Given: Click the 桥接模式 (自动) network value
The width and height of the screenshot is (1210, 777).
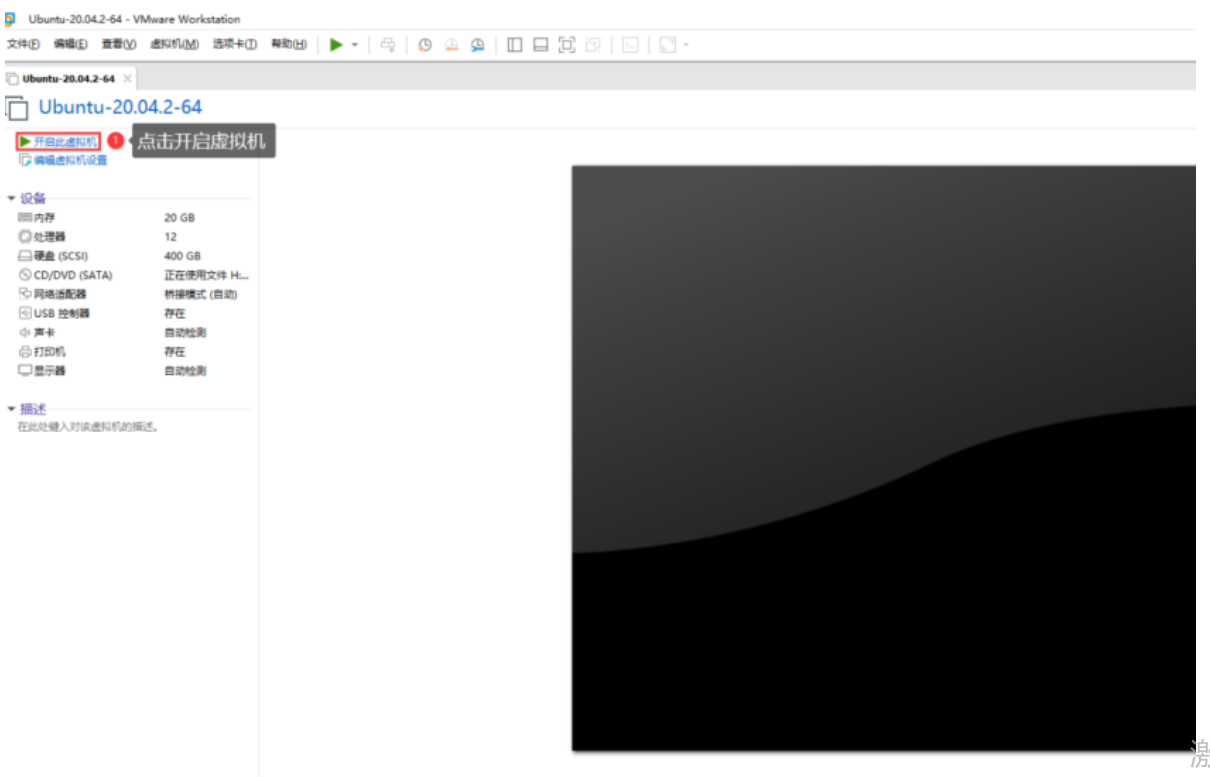Looking at the screenshot, I should (x=200, y=294).
